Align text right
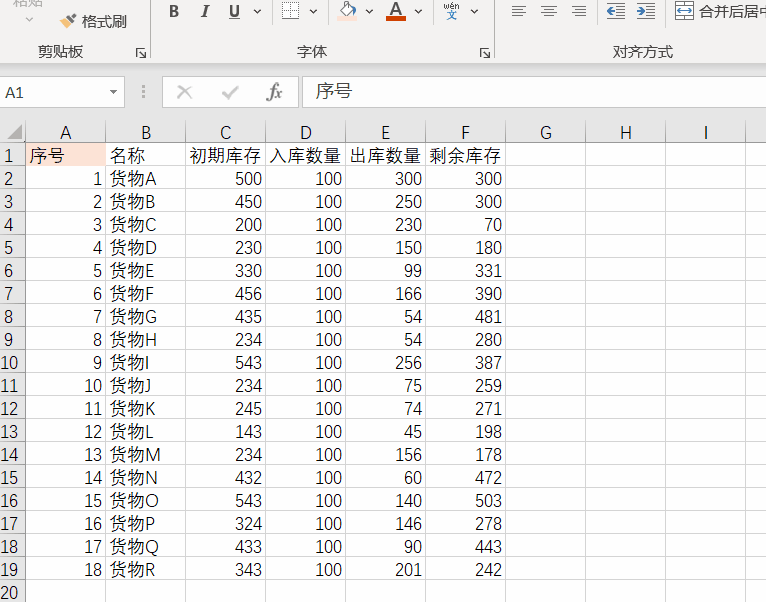 [579, 11]
